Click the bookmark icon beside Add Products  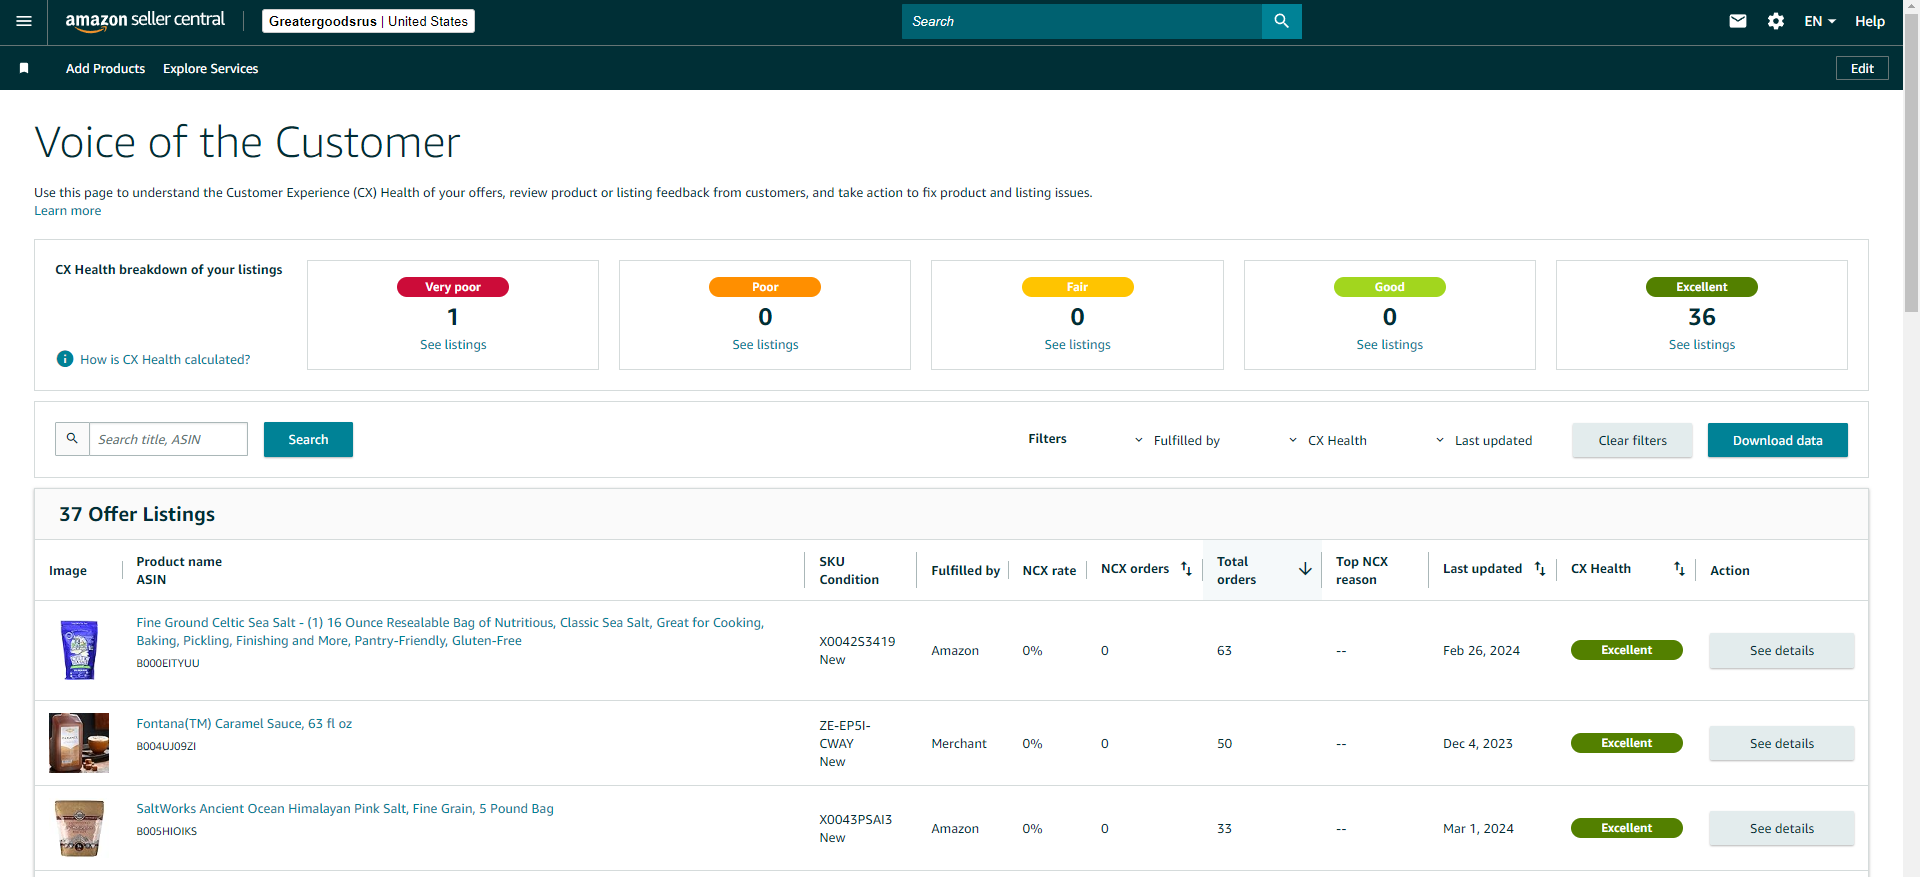pos(24,68)
